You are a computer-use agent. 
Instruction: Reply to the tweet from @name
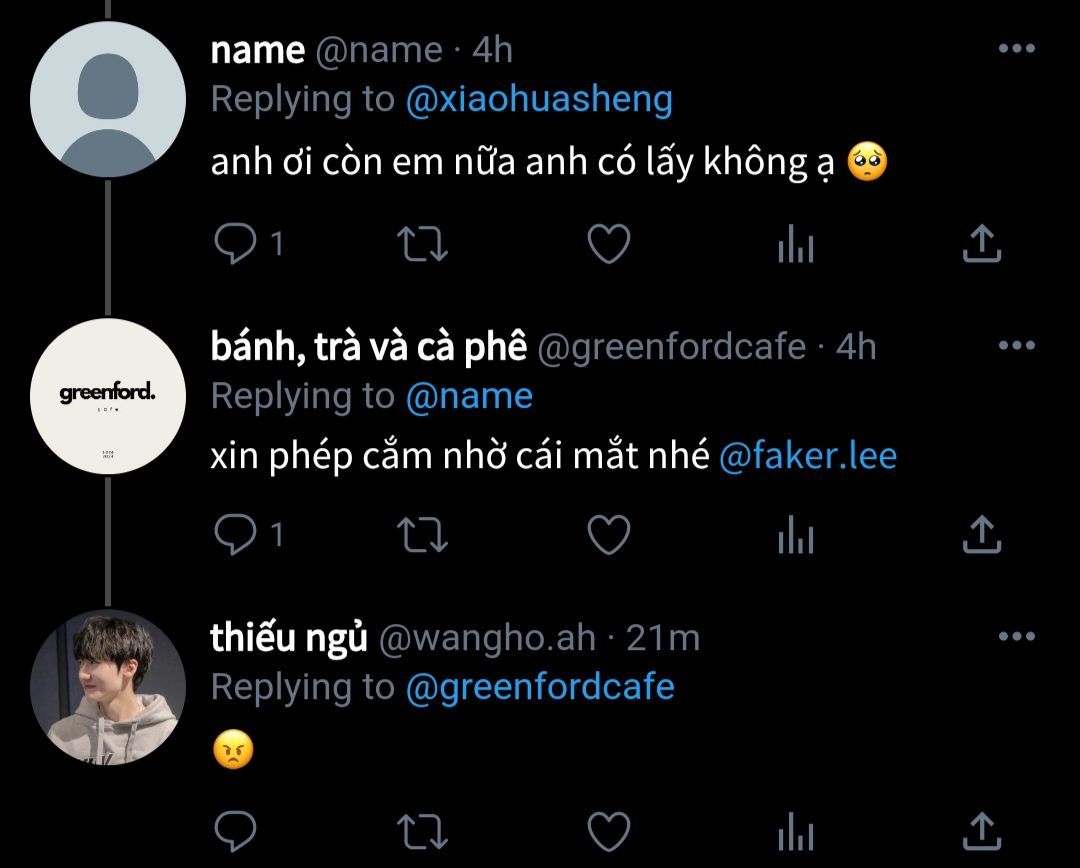pos(236,245)
